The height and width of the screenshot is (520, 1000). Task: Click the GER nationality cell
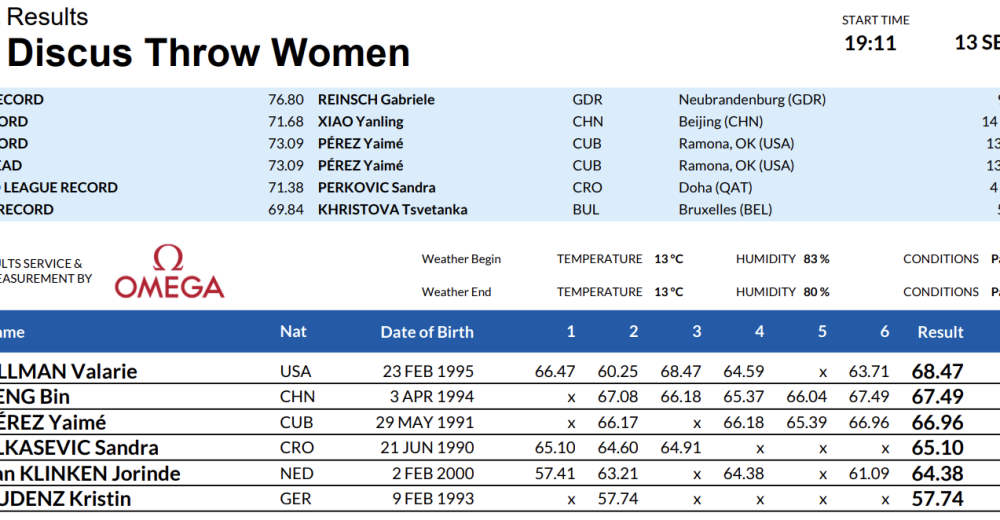click(x=296, y=499)
